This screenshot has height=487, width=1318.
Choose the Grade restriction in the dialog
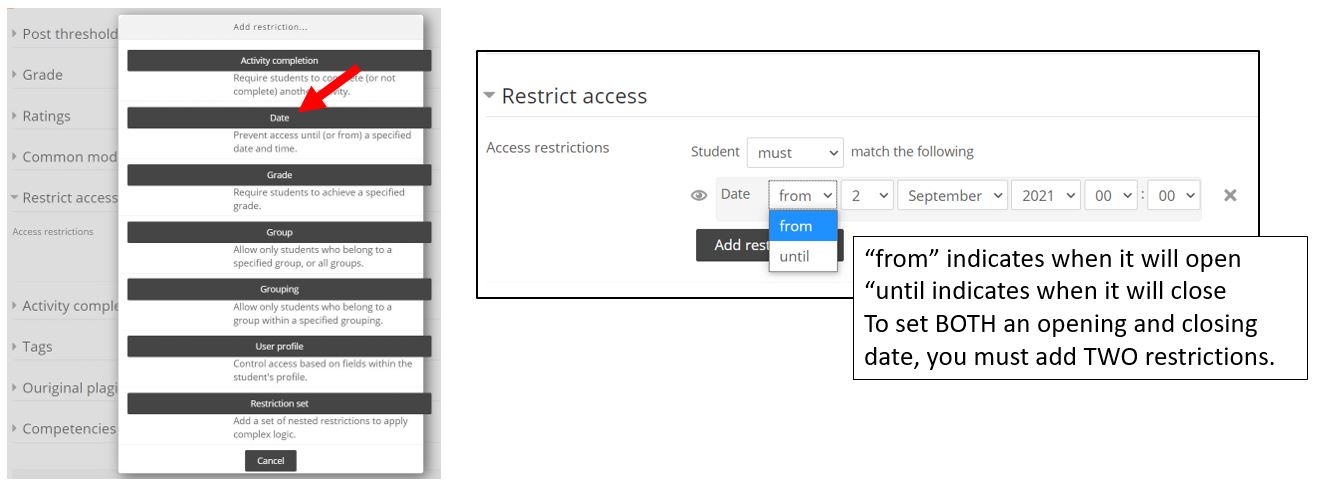point(279,175)
